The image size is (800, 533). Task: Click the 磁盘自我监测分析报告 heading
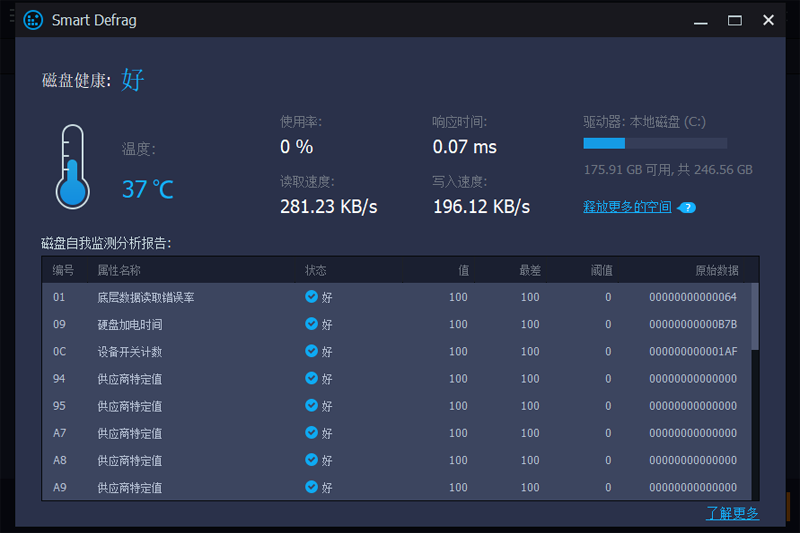[106, 243]
